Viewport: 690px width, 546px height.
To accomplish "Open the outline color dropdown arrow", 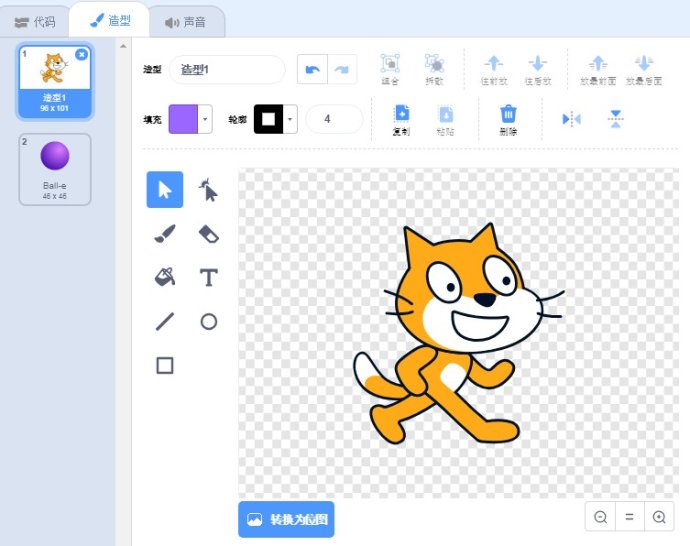I will point(290,119).
